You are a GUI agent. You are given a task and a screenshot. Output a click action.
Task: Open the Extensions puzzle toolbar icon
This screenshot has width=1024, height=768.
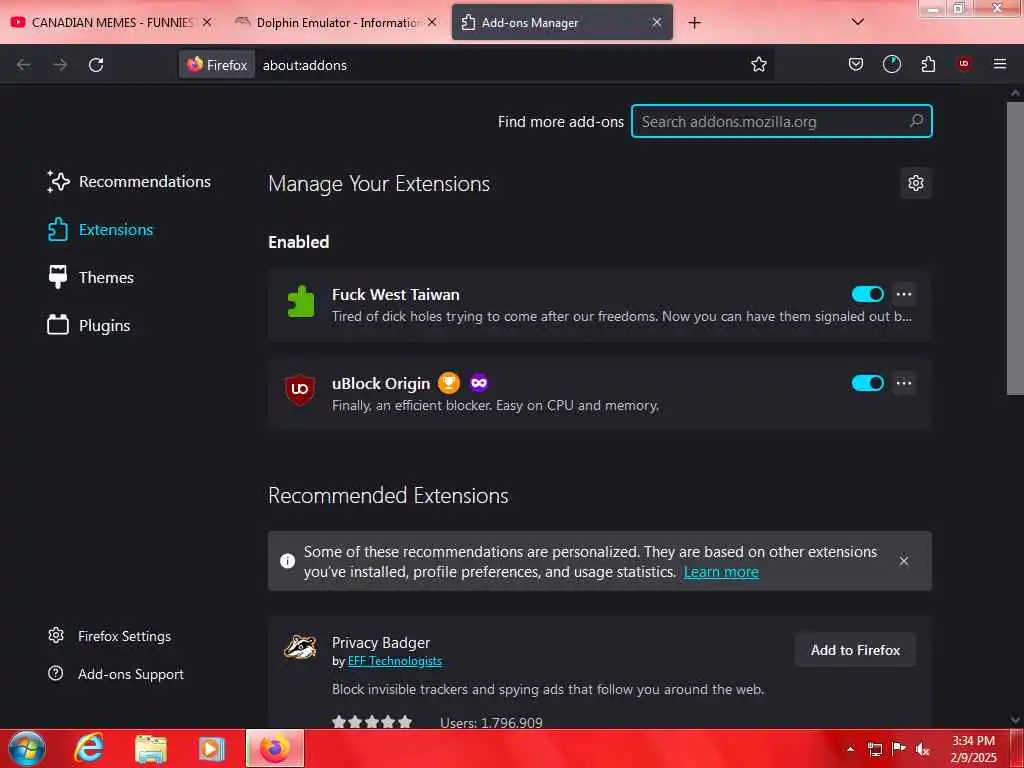[x=928, y=64]
